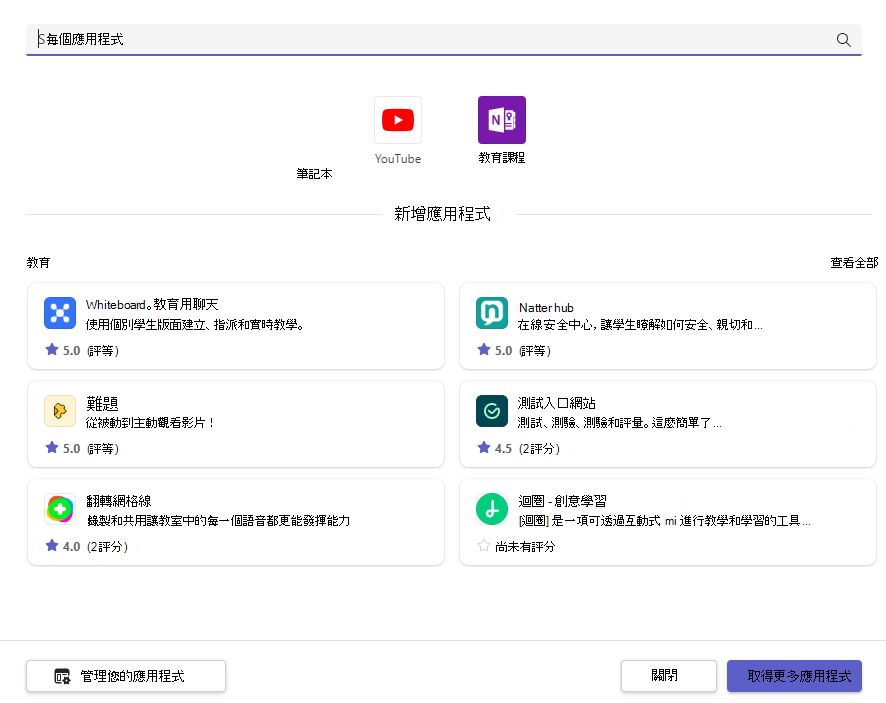Click the 關閉 button
886x703 pixels.
point(669,676)
